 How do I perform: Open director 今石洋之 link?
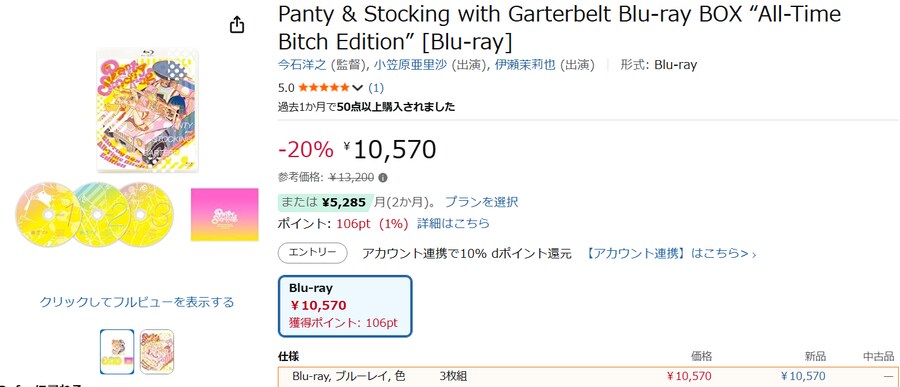303,65
